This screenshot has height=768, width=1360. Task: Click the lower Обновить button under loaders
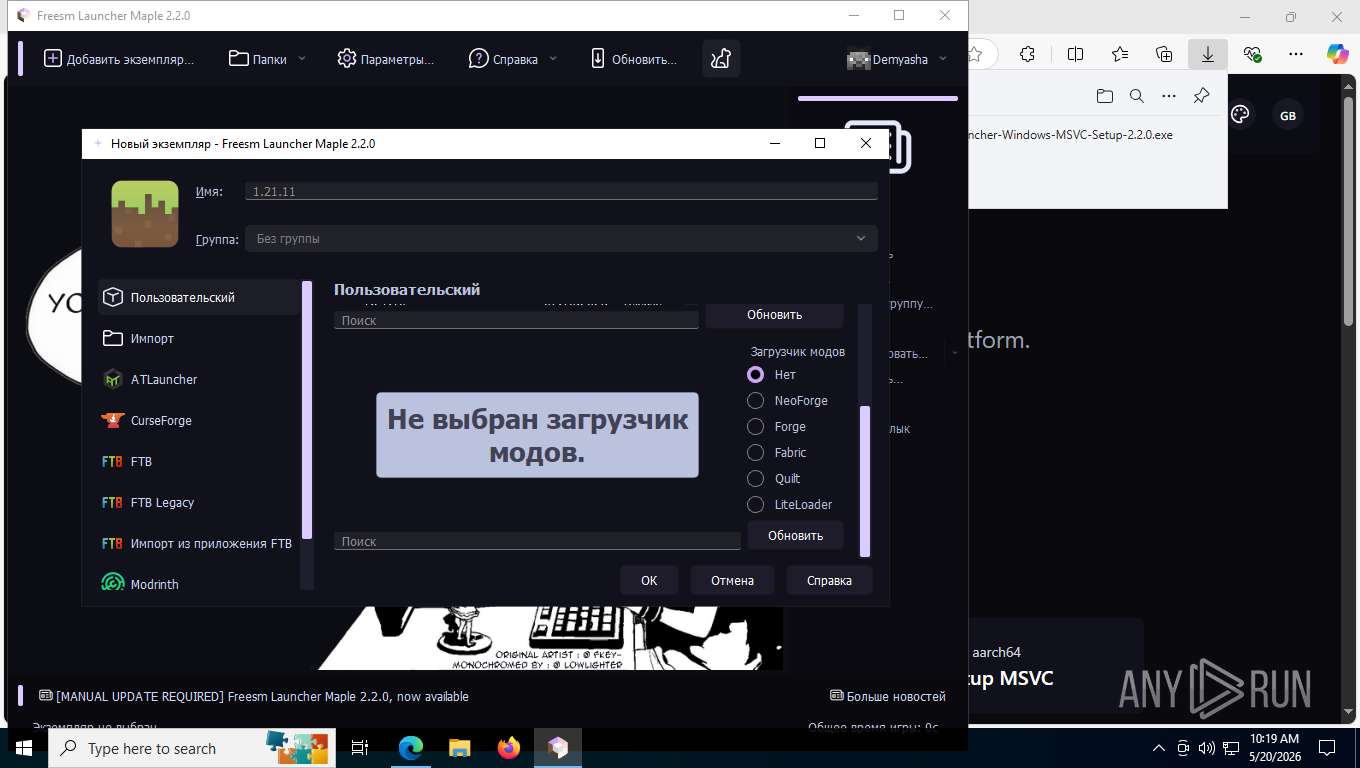point(795,535)
